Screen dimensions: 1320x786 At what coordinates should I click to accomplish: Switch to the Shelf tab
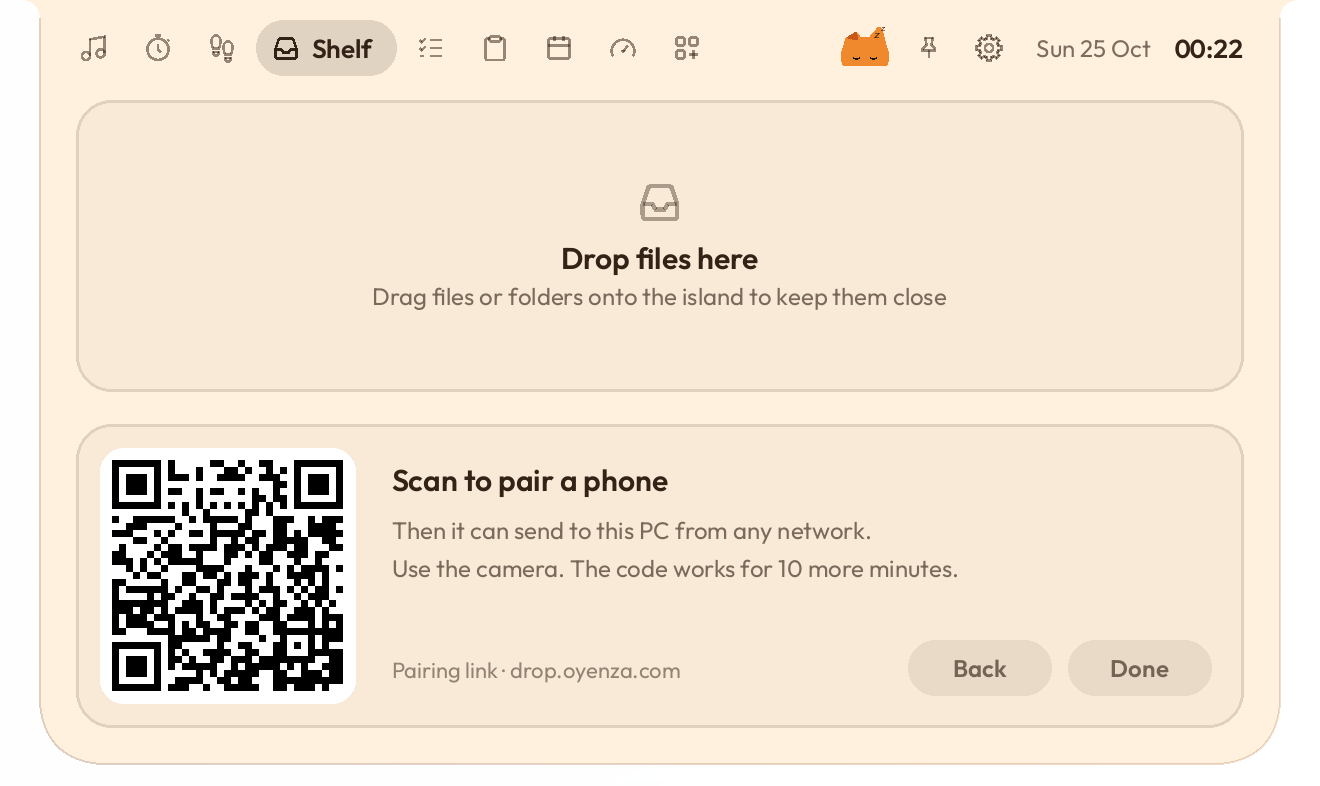(326, 48)
